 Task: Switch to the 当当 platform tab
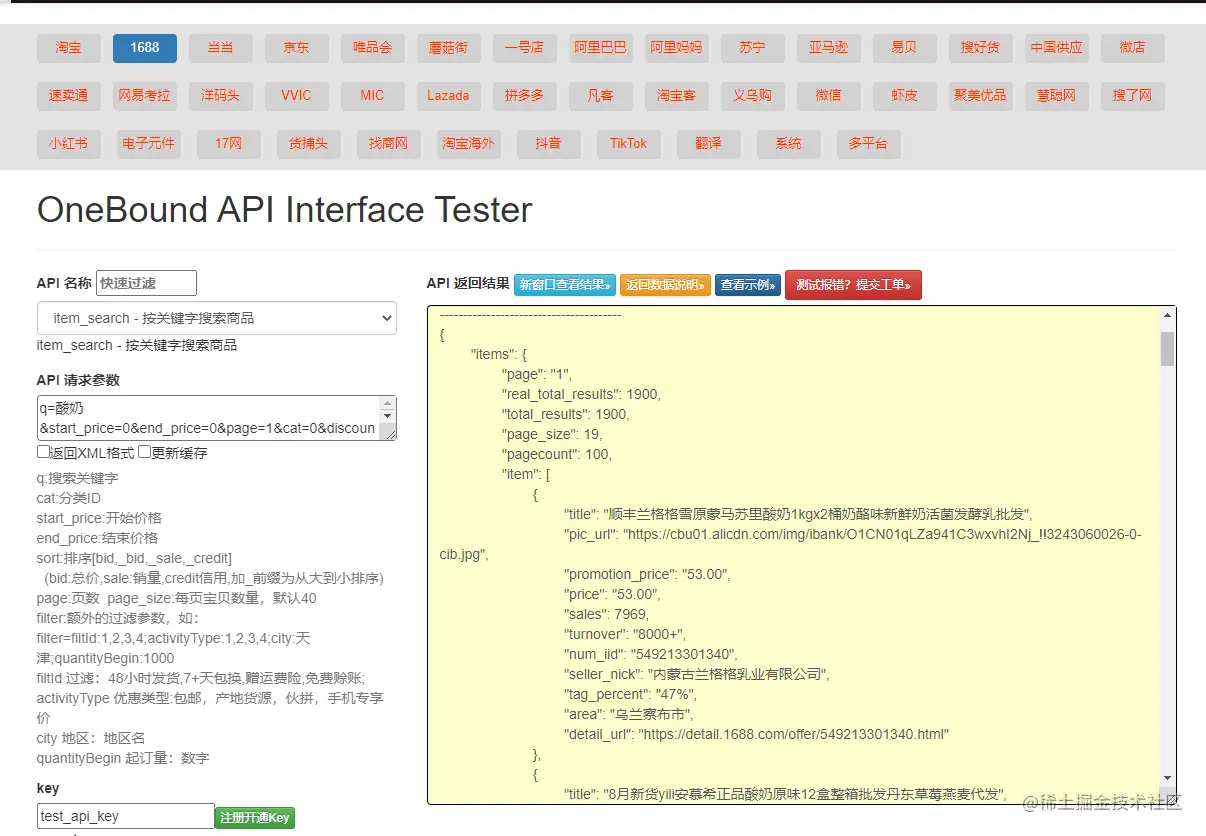tap(221, 48)
